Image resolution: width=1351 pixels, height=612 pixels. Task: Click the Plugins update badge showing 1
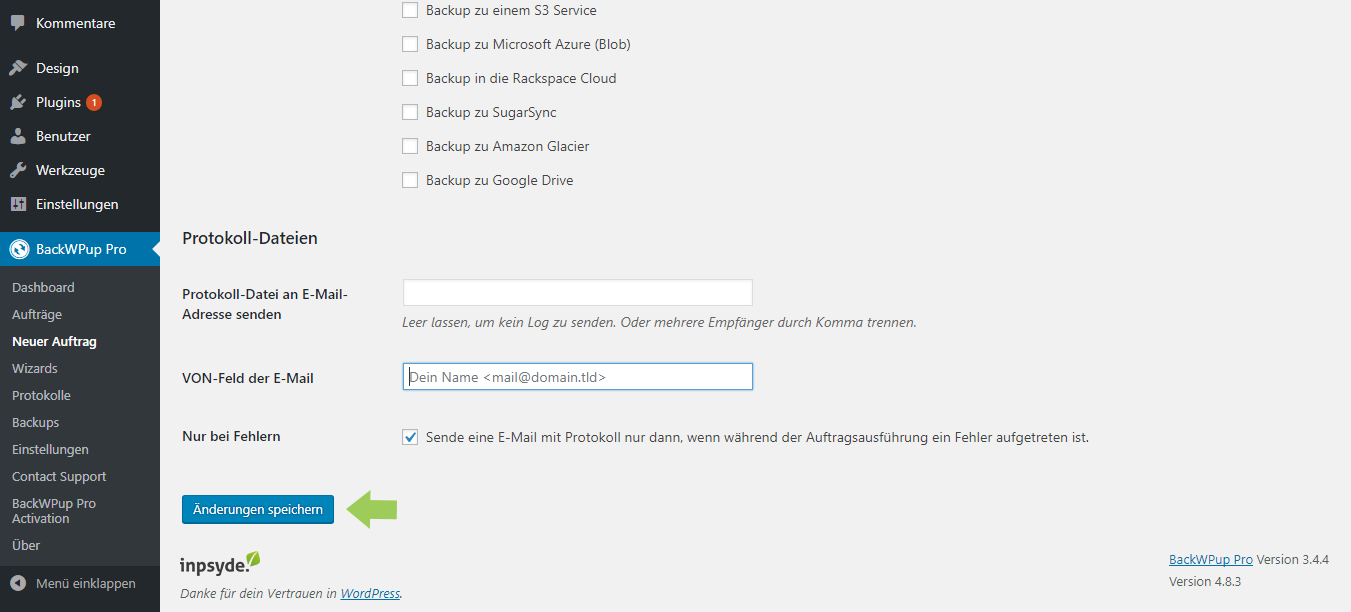94,101
